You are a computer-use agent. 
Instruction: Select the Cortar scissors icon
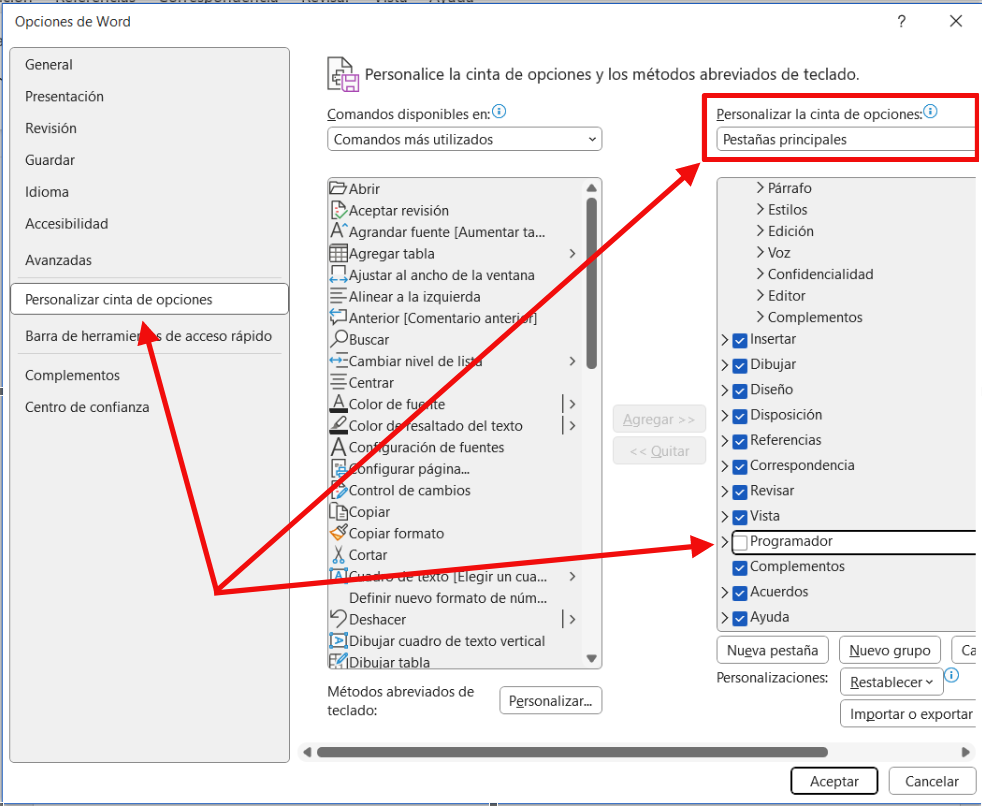click(x=338, y=555)
